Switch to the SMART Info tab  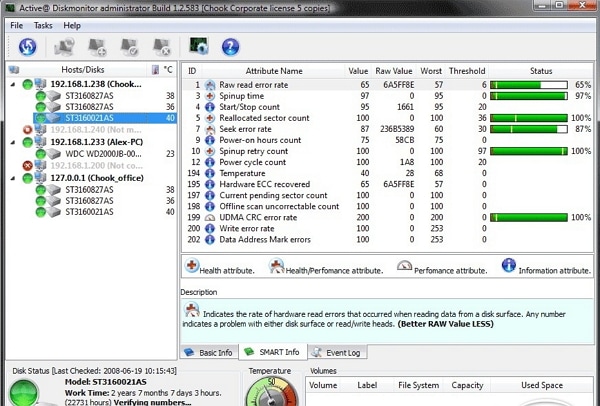click(273, 352)
